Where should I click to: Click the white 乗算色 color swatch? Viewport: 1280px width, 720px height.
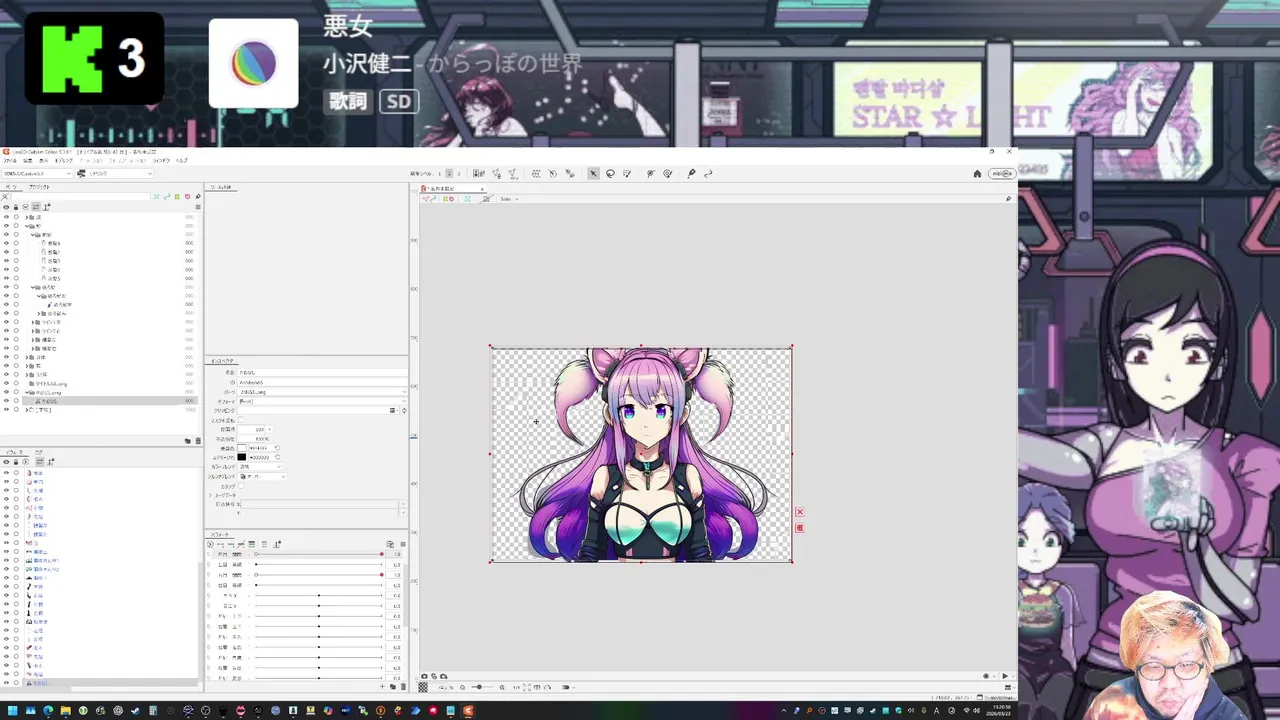click(x=242, y=448)
